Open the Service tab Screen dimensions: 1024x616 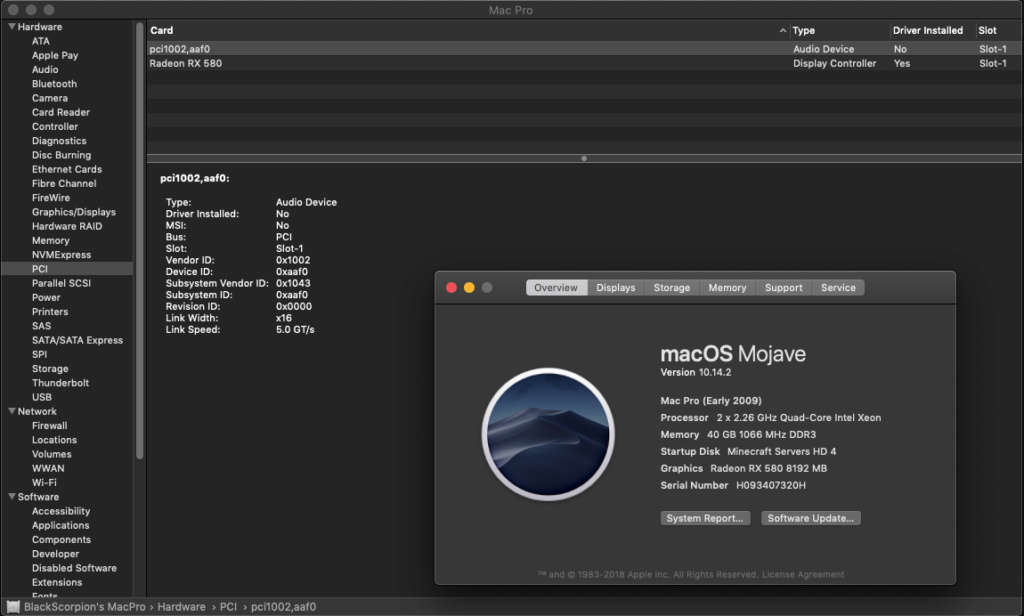[838, 287]
